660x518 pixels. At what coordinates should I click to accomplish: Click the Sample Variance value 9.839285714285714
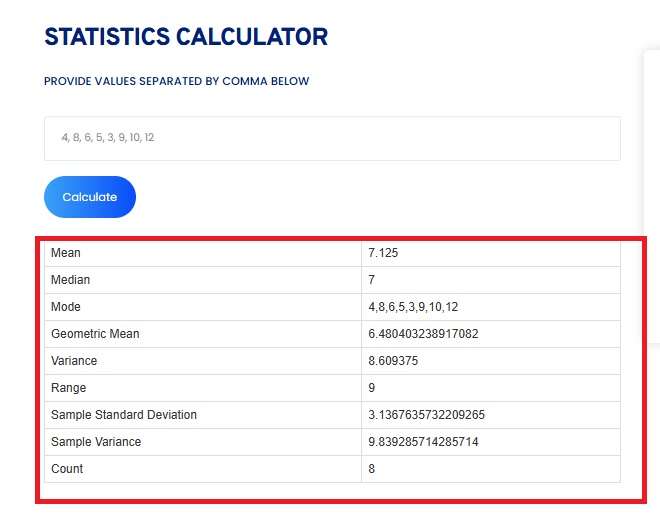click(x=423, y=442)
